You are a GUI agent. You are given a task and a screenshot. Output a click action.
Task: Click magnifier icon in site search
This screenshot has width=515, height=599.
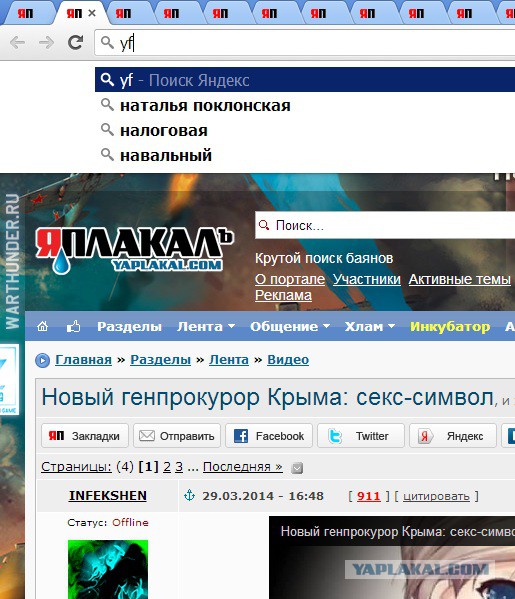pos(264,225)
